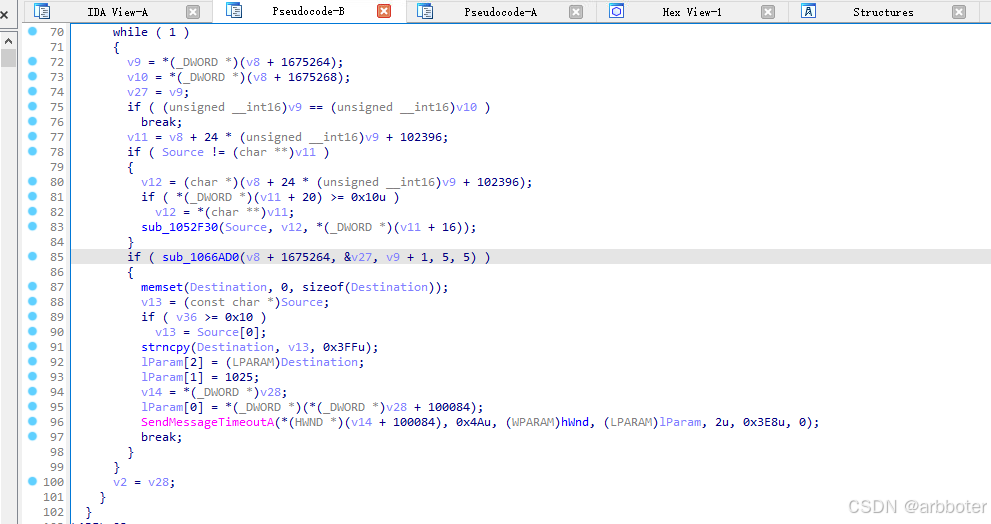Toggle breakpoint dot on line 85
Viewport: 991px width, 524px height.
click(32, 256)
